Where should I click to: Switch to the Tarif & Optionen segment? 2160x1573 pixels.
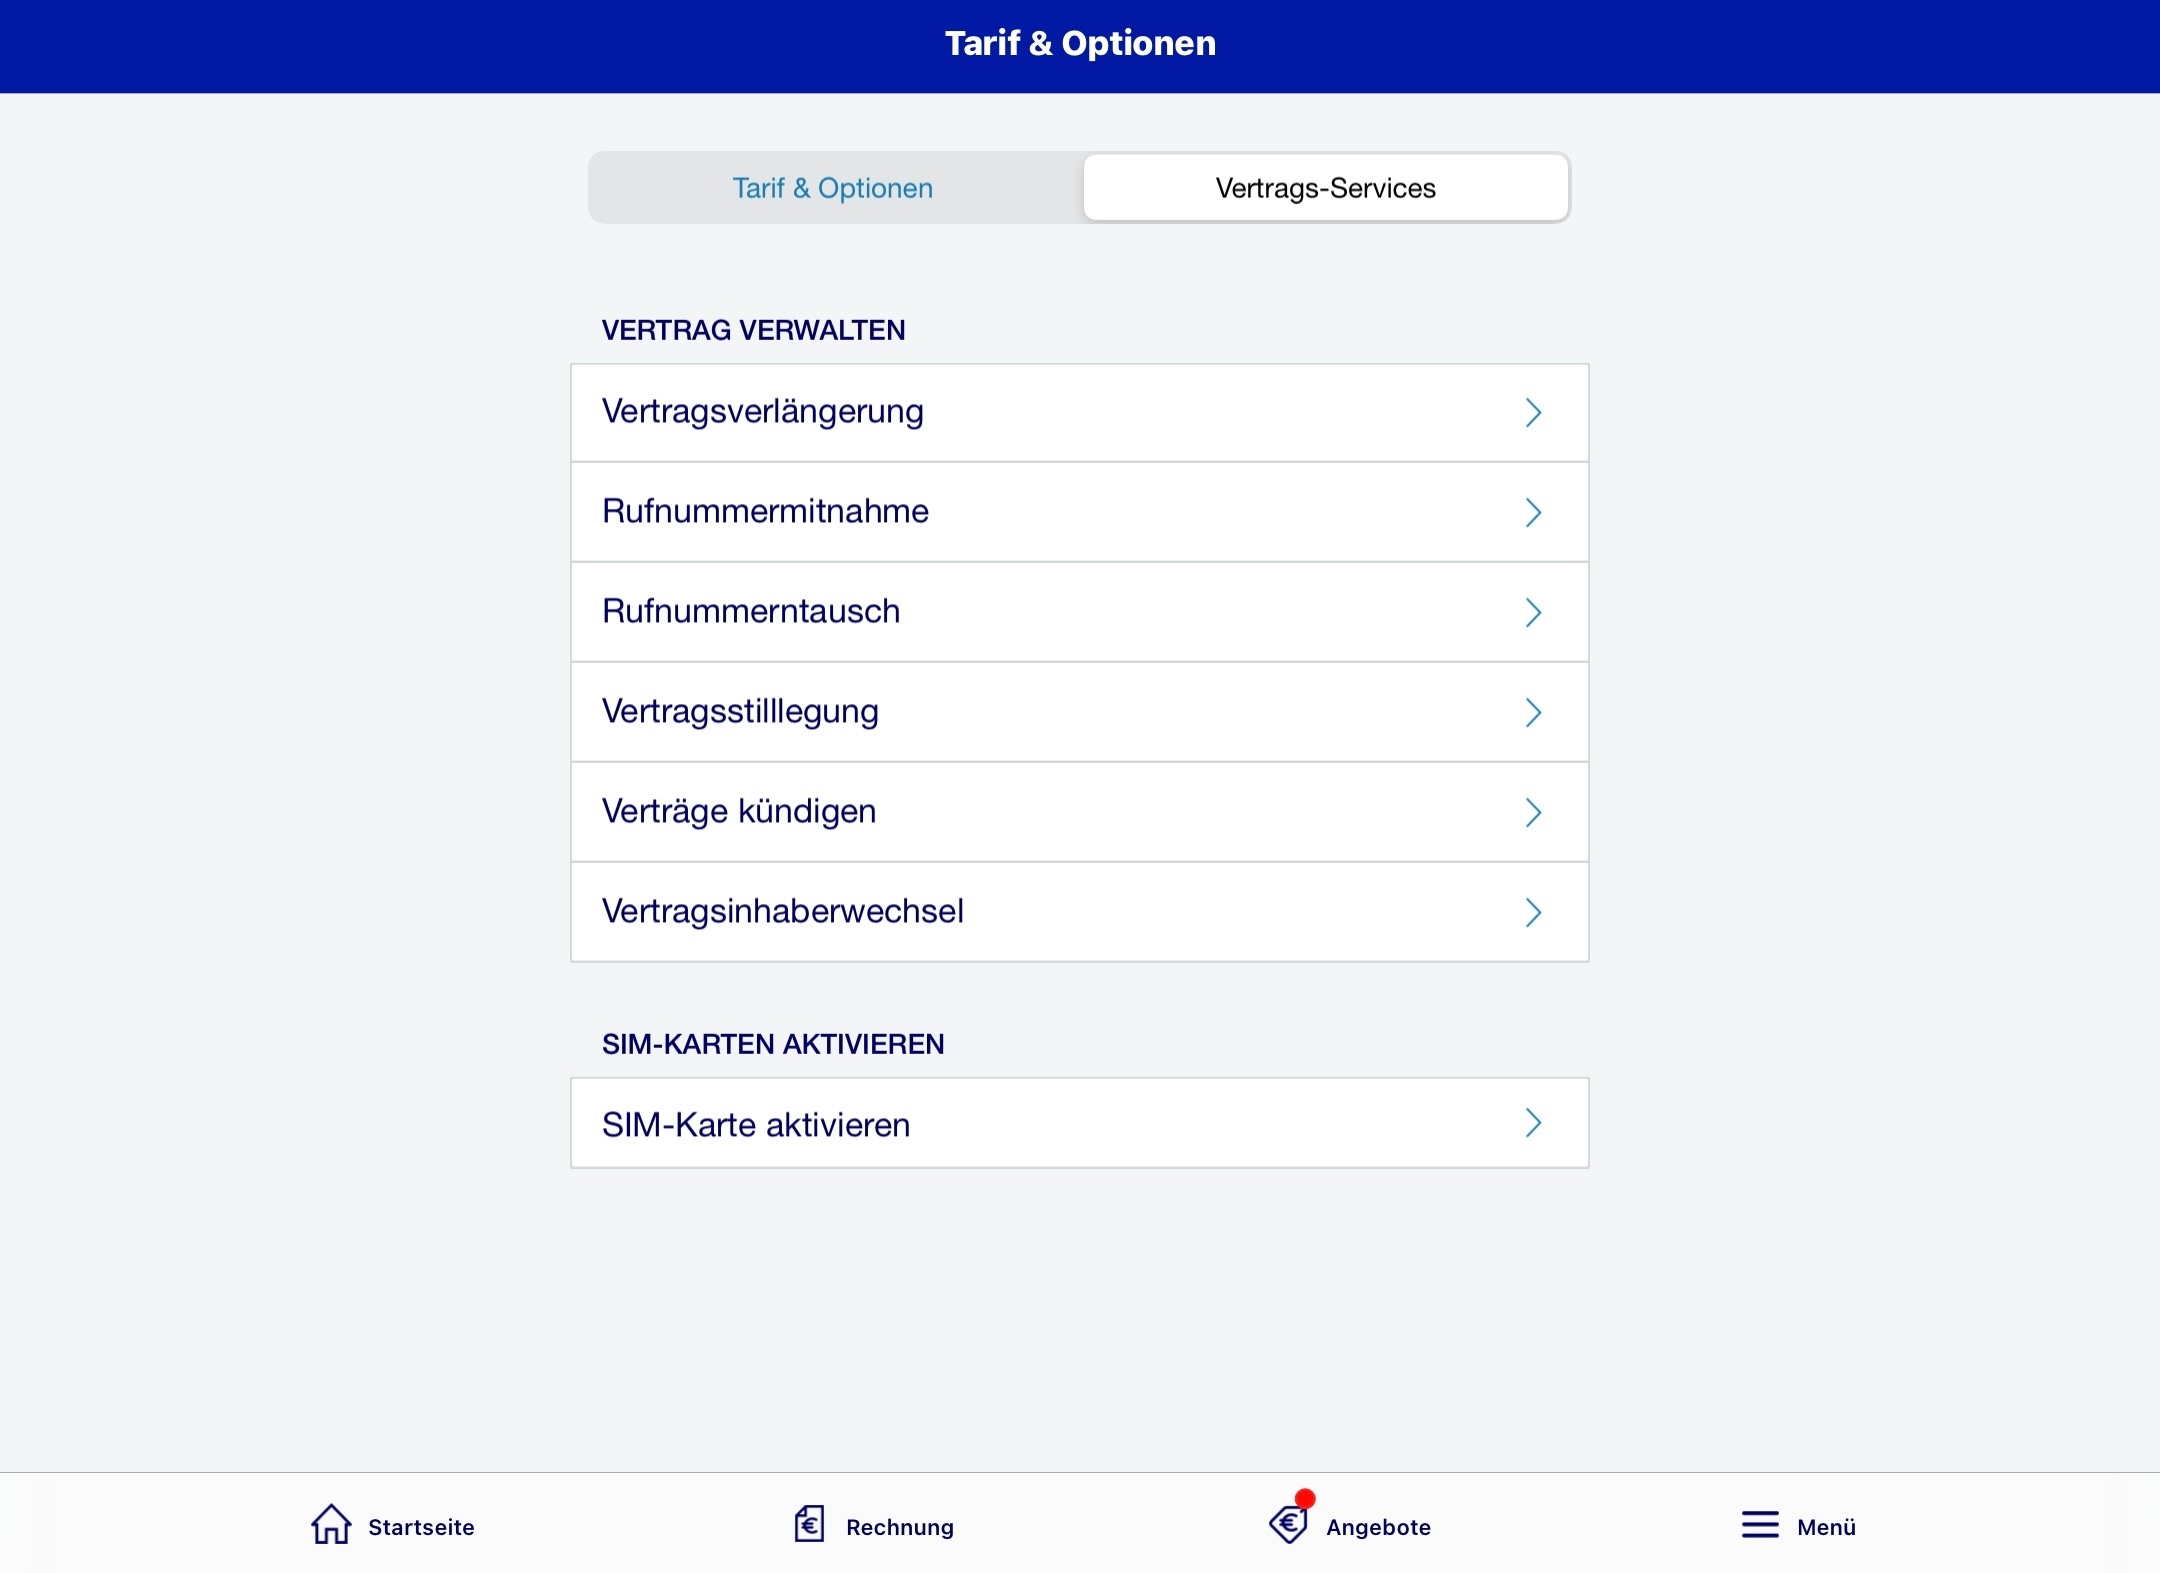coord(833,188)
